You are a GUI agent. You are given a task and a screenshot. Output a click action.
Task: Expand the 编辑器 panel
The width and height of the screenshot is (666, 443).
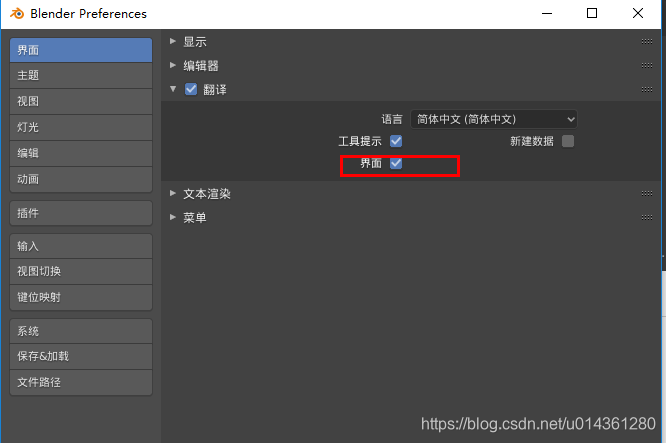click(x=173, y=65)
